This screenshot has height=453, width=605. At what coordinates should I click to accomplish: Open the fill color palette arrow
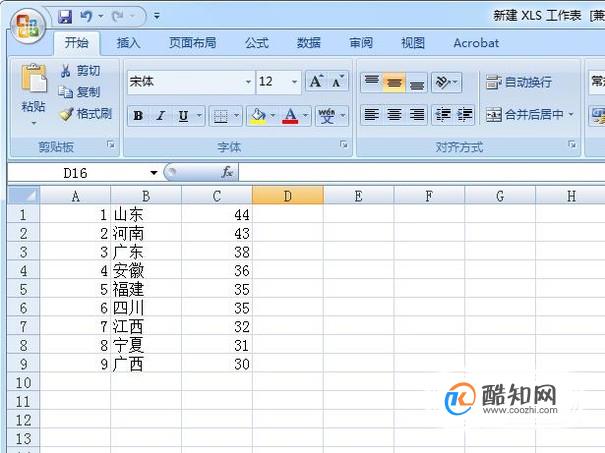click(x=273, y=115)
